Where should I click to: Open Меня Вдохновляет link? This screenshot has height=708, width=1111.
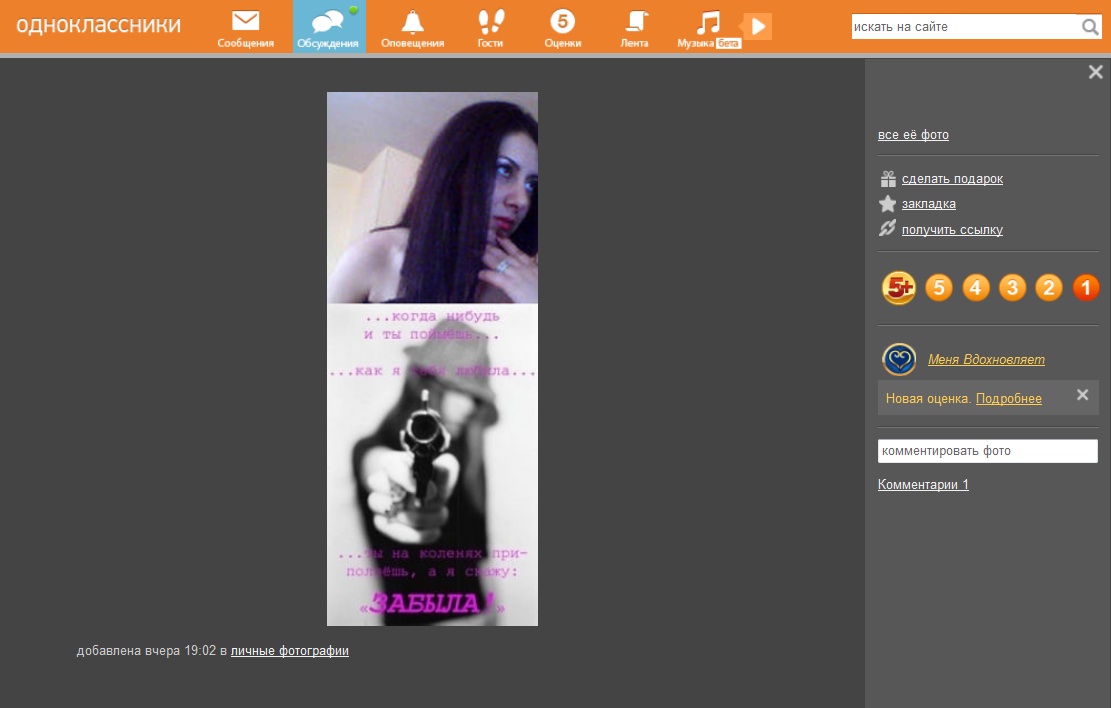click(x=986, y=360)
